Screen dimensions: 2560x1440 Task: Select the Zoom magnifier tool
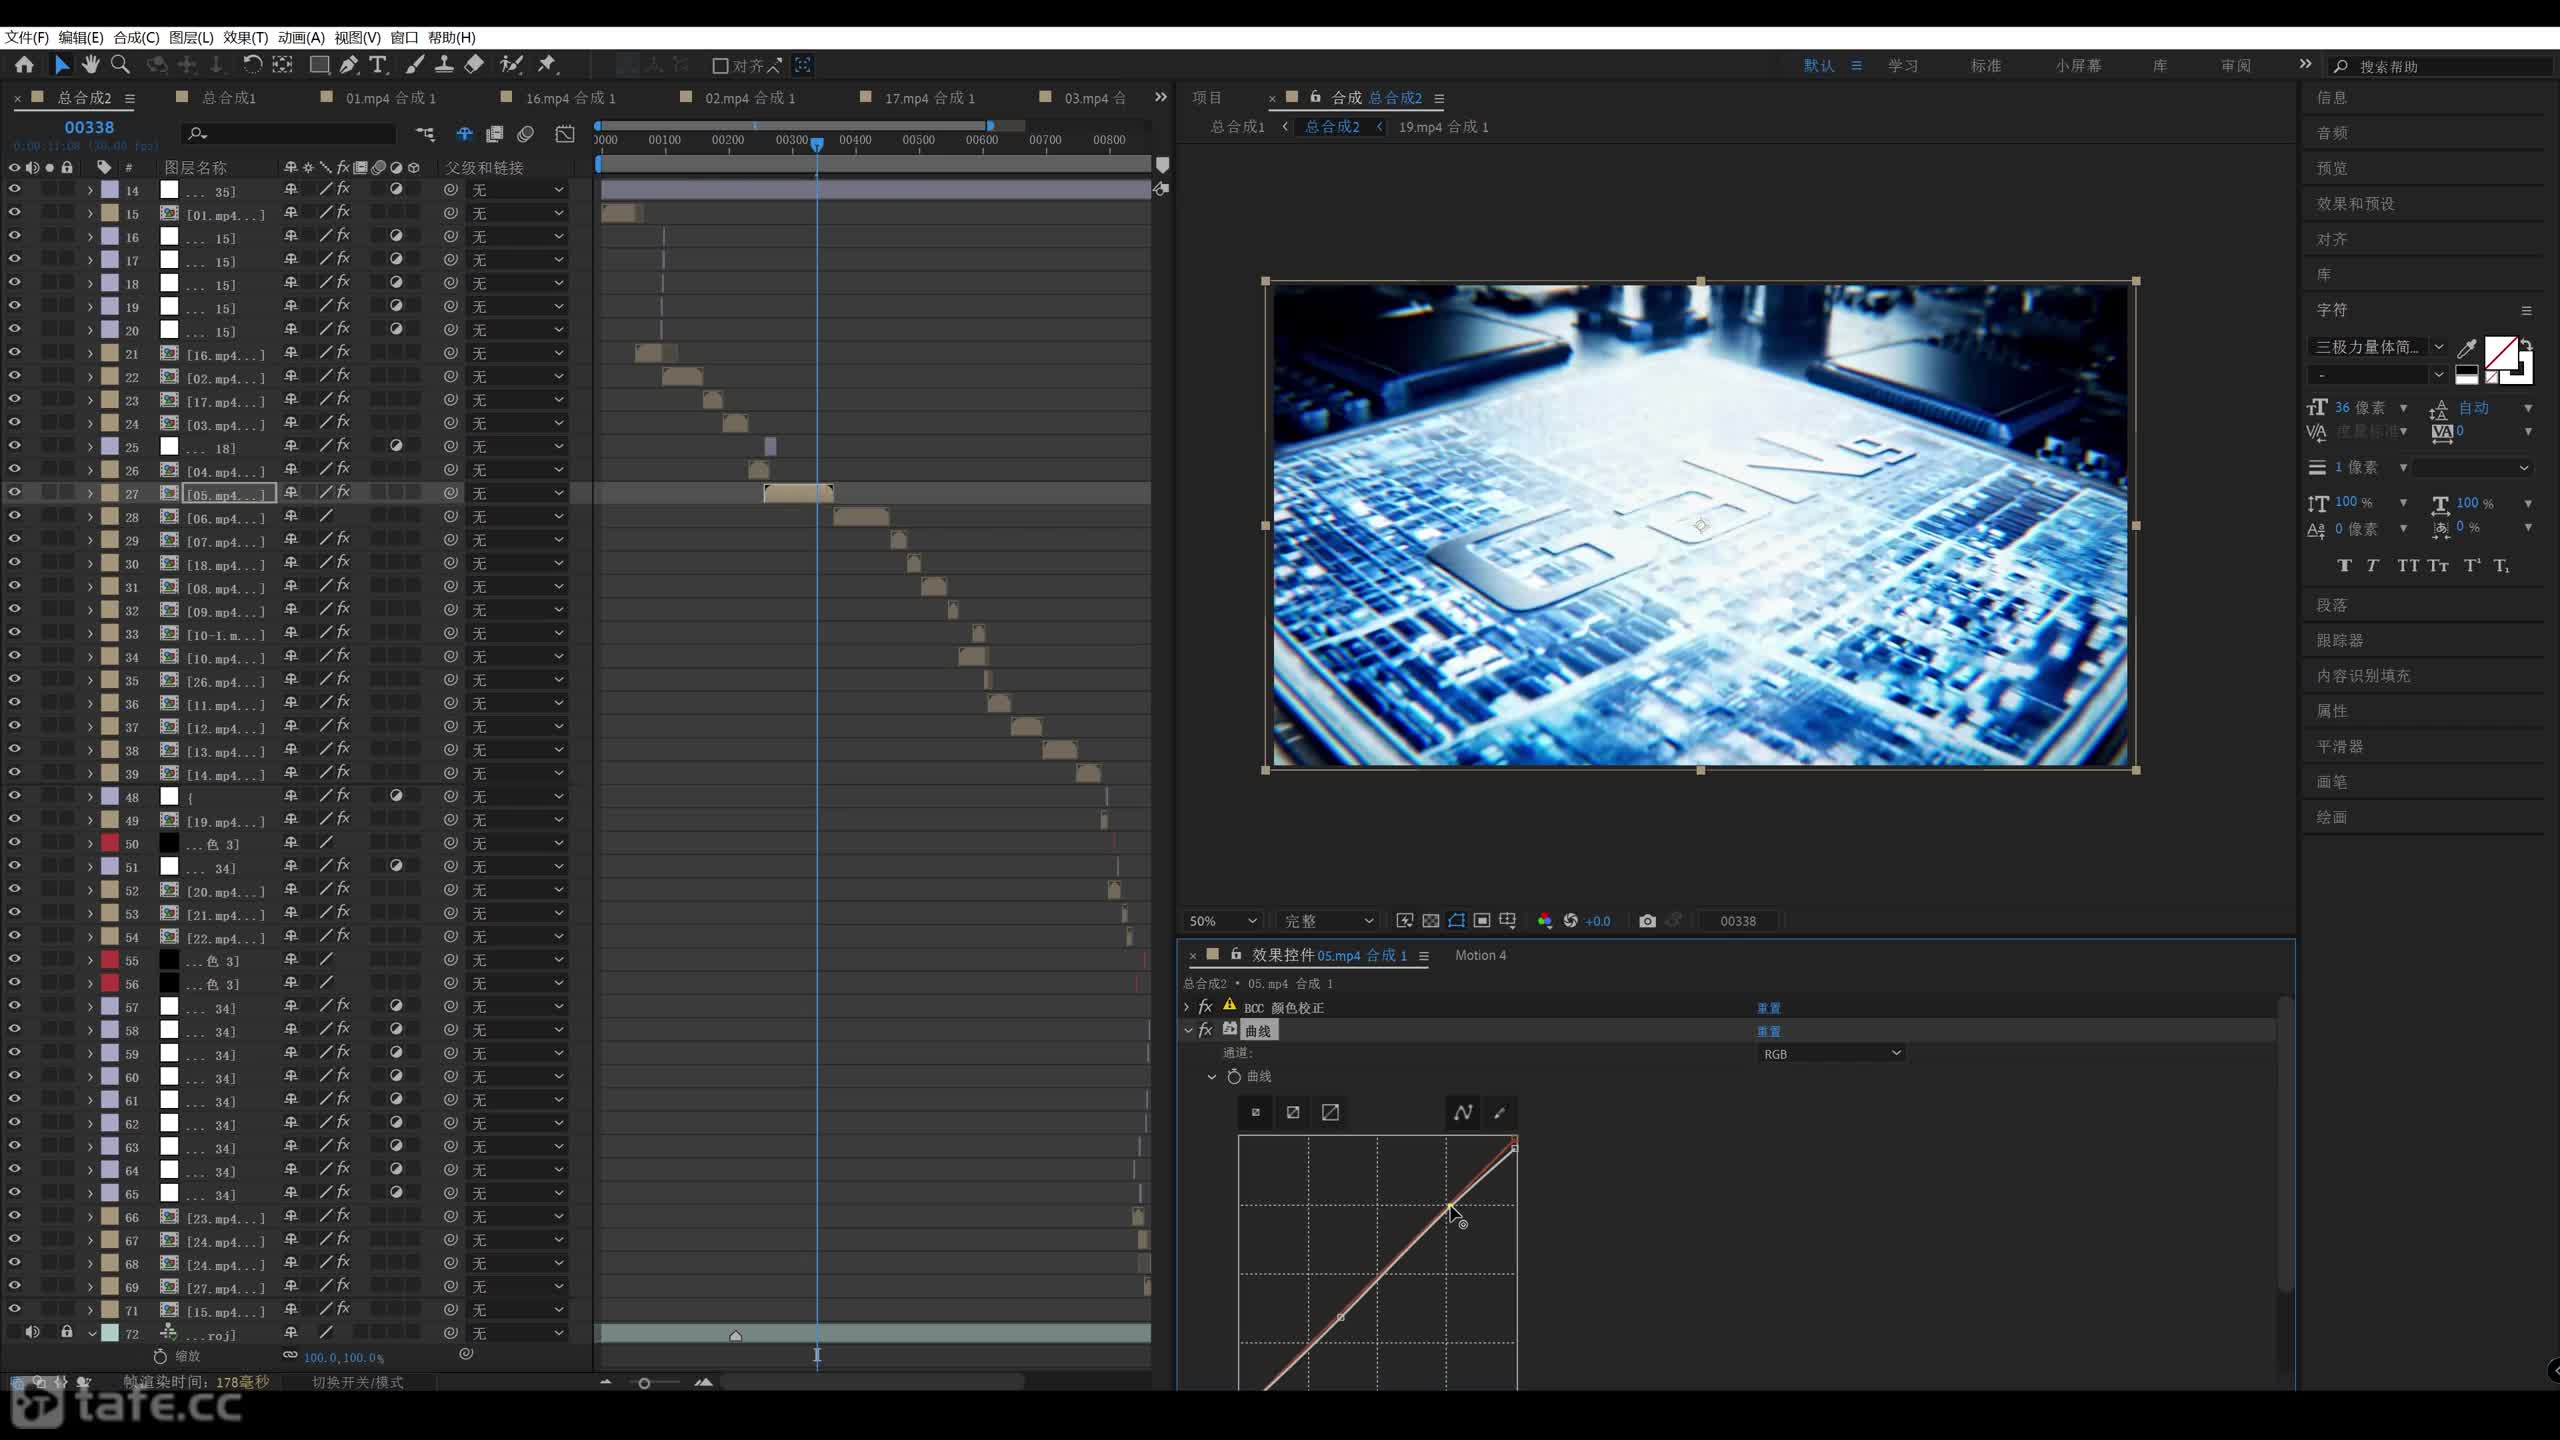[120, 65]
